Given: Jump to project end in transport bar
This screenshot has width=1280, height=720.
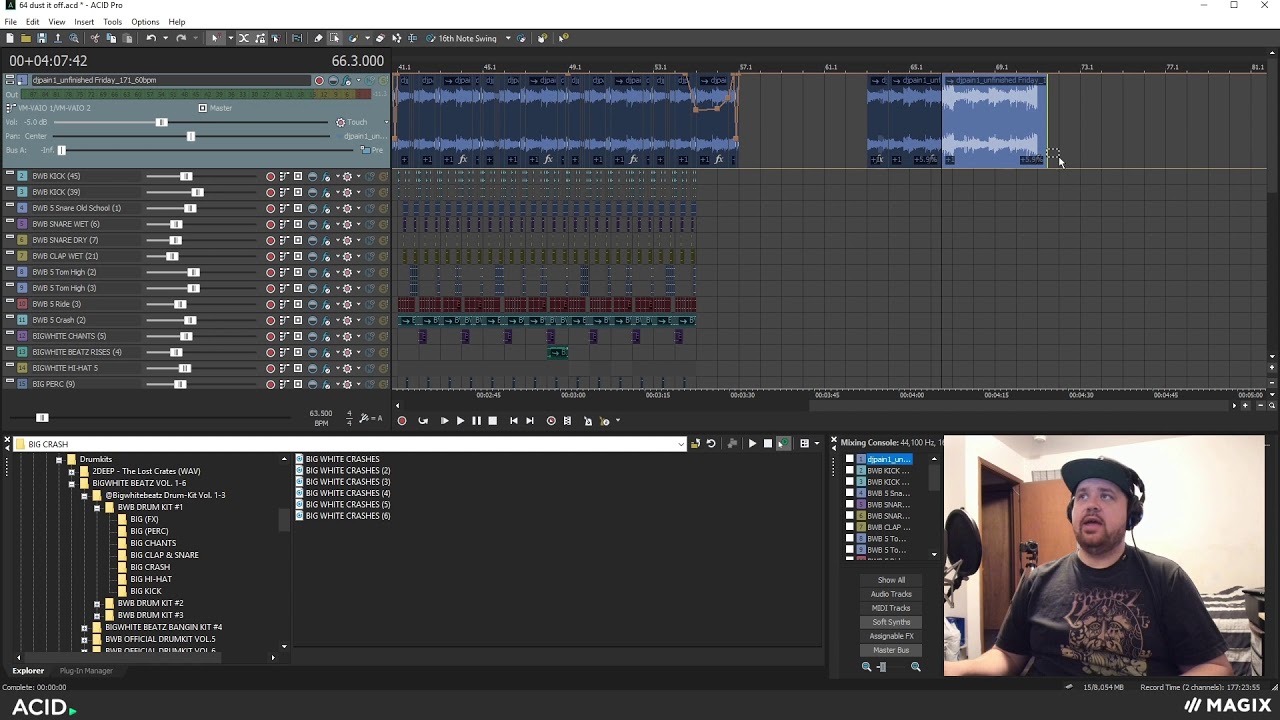Looking at the screenshot, I should (x=529, y=421).
